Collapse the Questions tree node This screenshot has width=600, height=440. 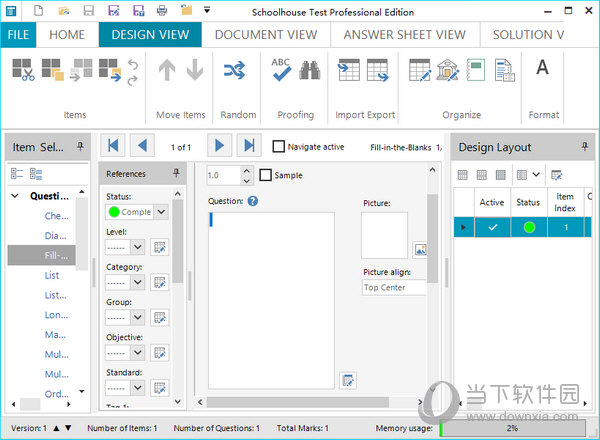15,196
